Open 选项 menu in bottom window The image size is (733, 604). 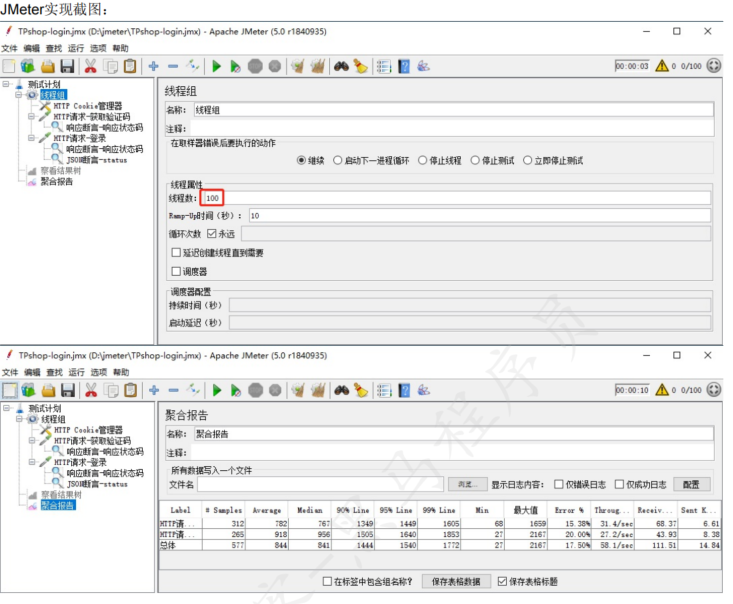coord(99,372)
